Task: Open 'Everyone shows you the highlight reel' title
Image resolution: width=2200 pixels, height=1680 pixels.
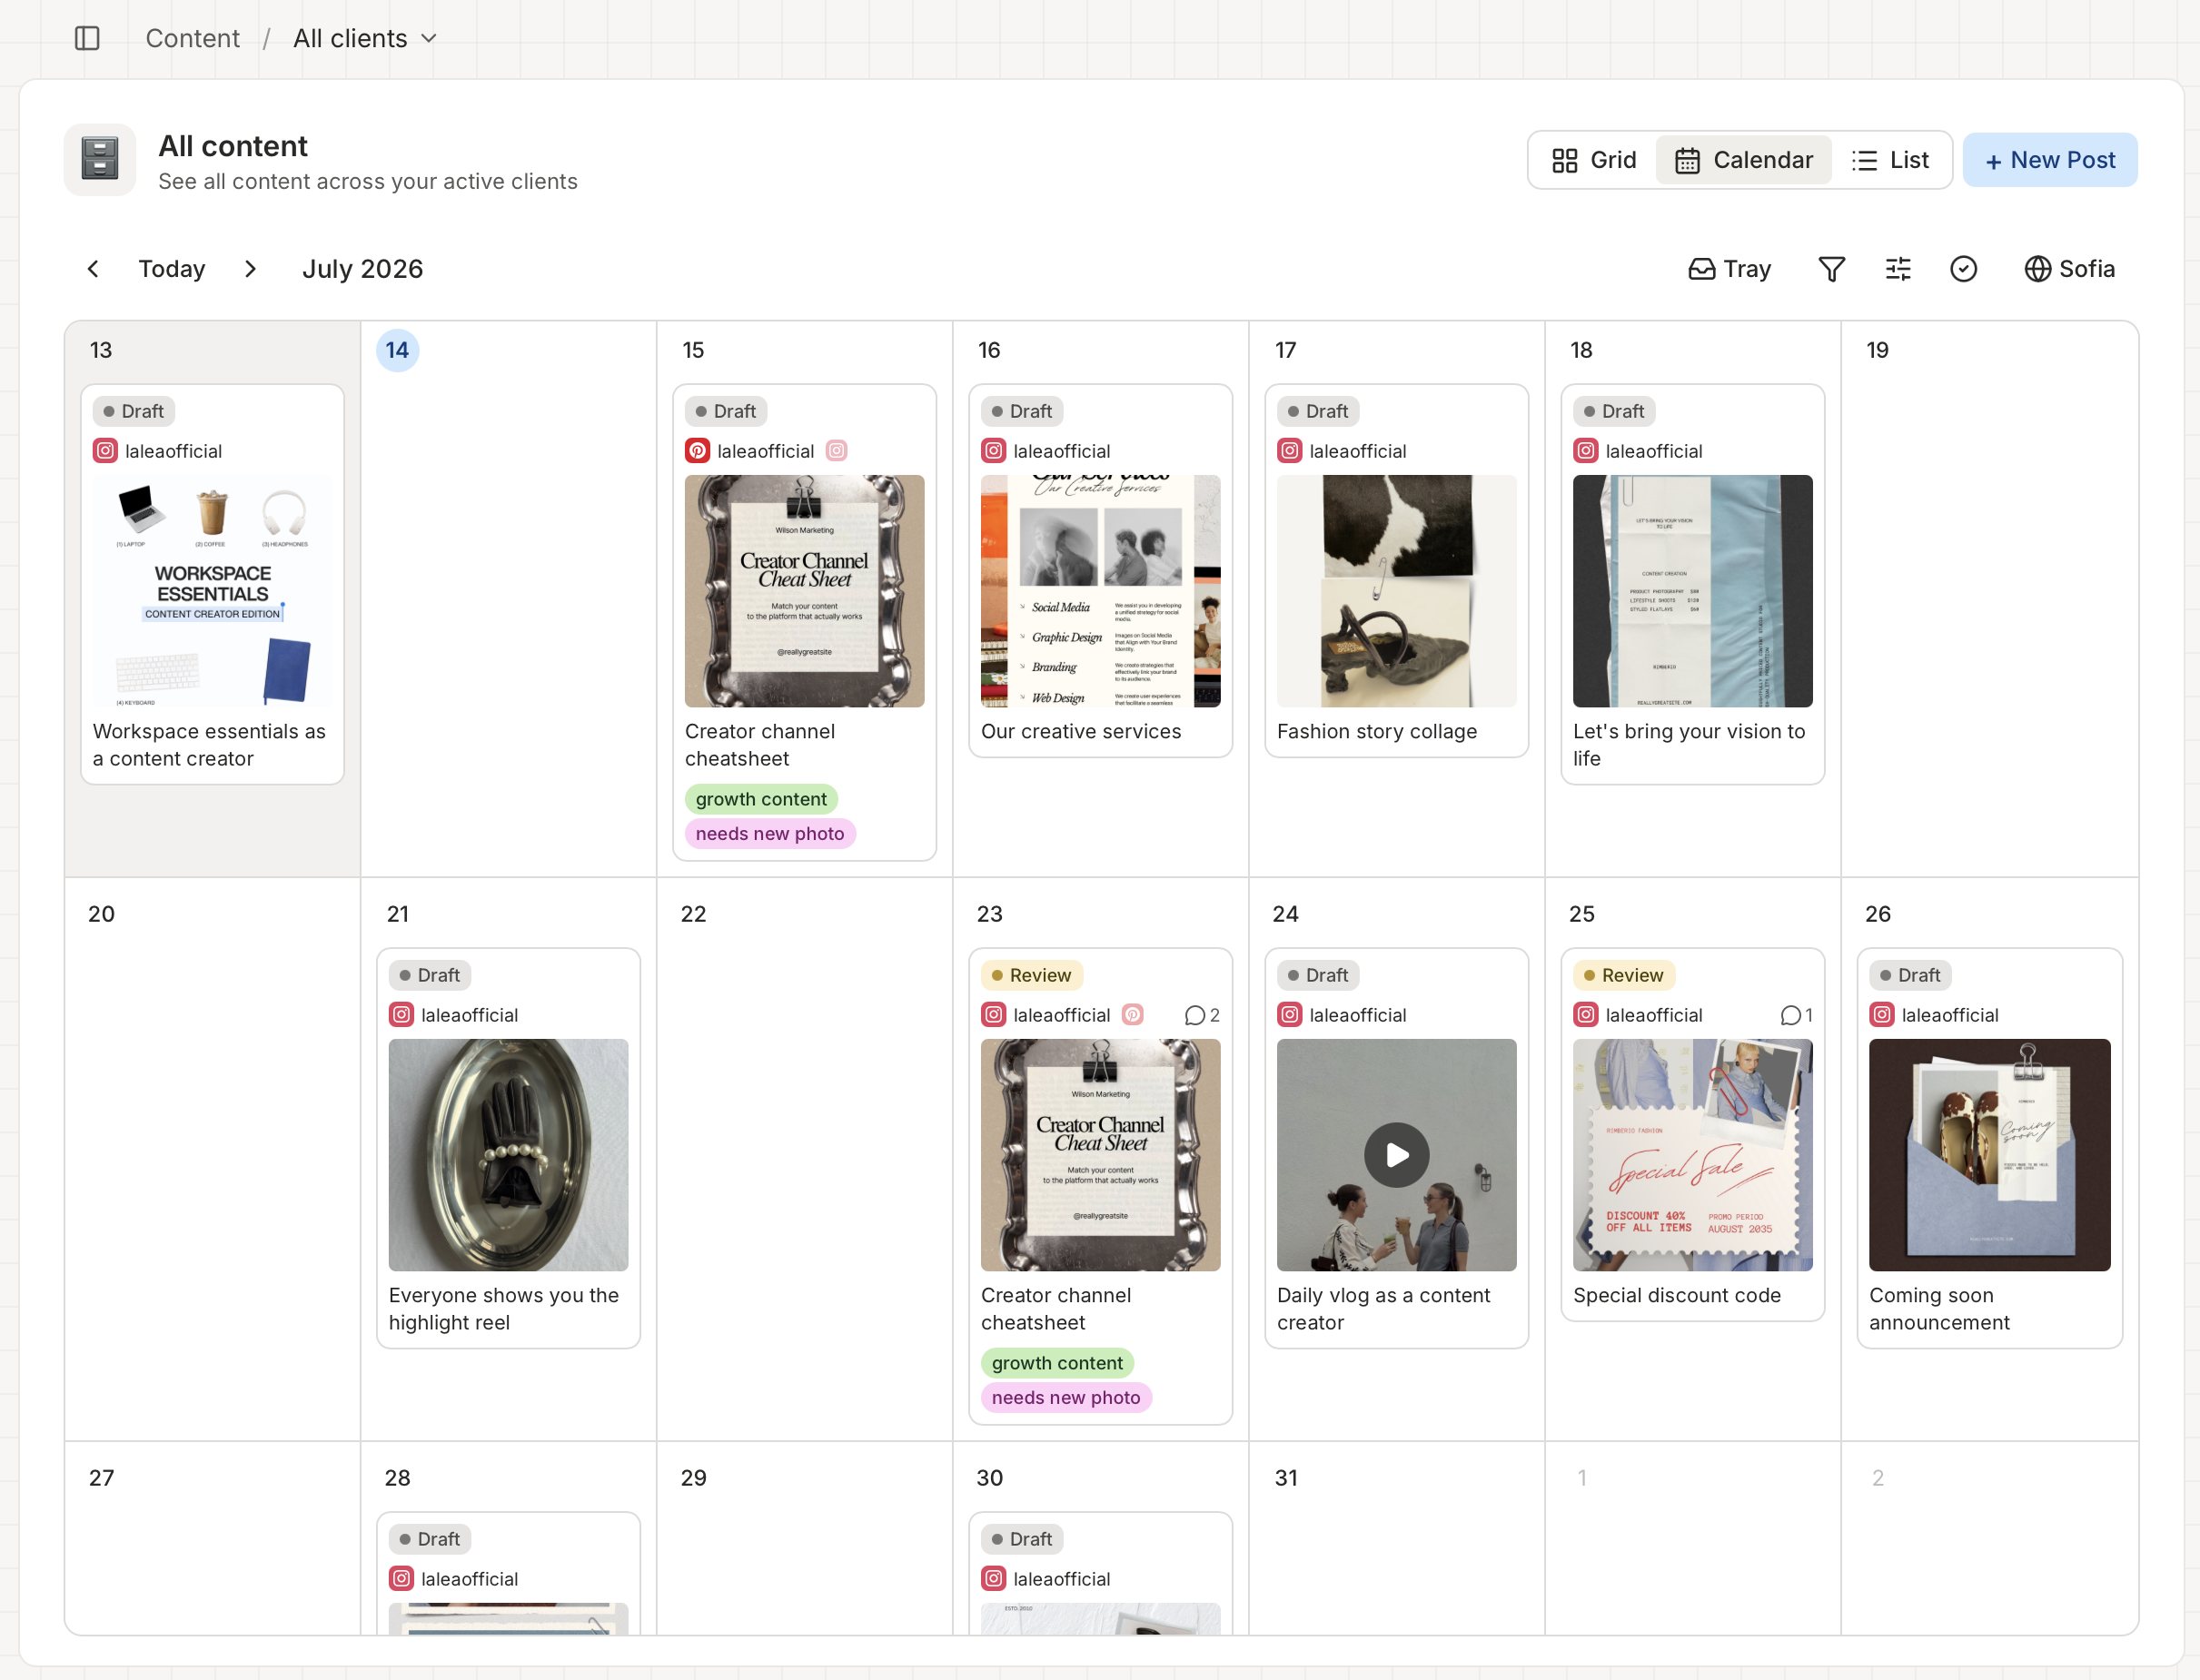Action: [x=503, y=1309]
